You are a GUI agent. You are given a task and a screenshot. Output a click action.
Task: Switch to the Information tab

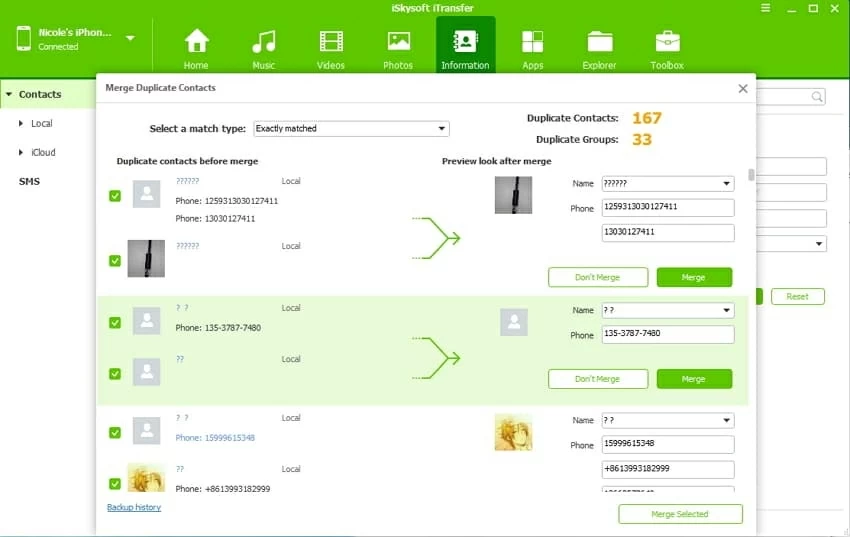[465, 47]
